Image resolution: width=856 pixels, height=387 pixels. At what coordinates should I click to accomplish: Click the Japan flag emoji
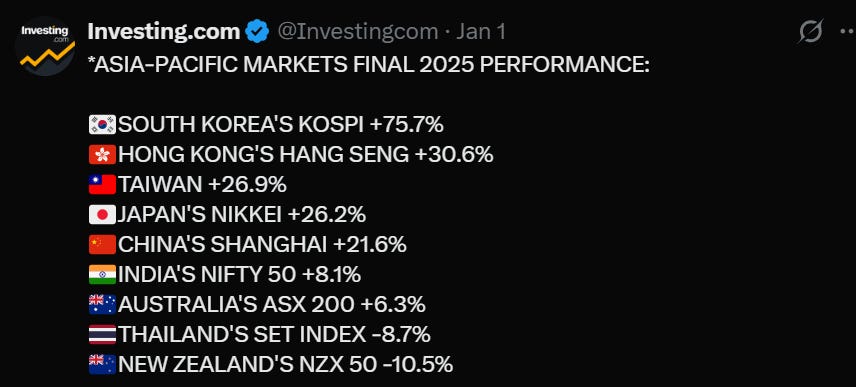(x=102, y=215)
